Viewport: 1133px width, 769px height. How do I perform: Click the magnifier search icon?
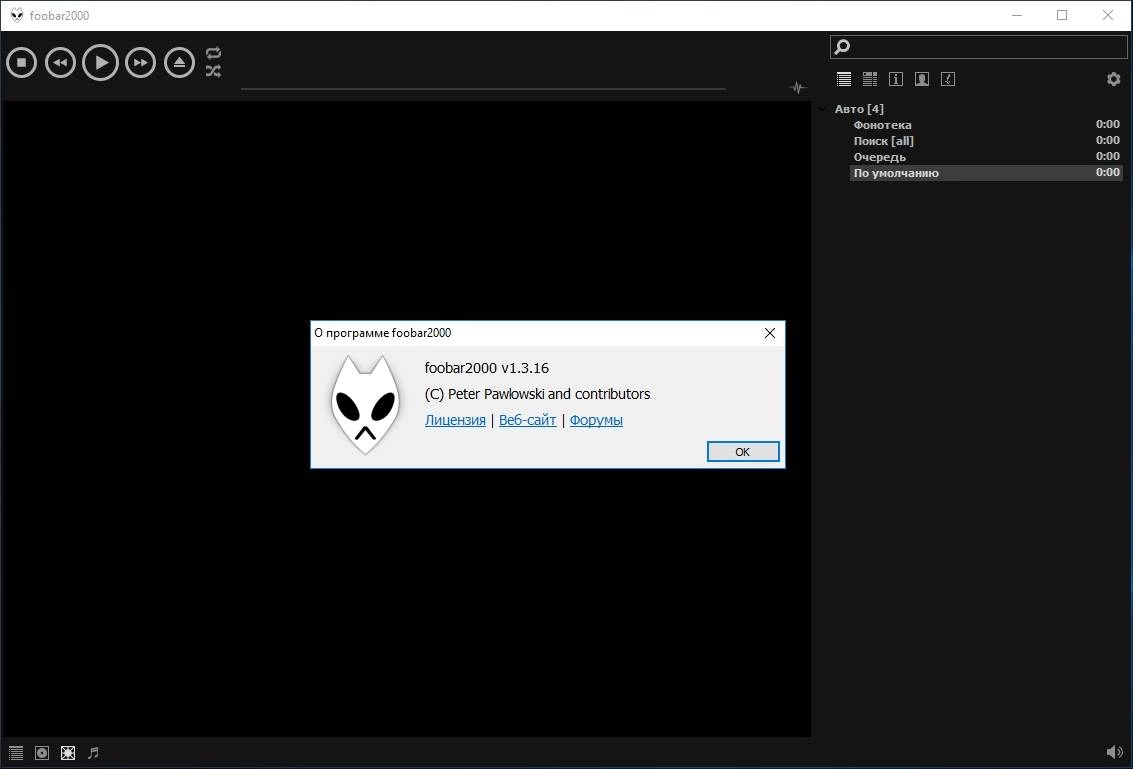point(842,47)
